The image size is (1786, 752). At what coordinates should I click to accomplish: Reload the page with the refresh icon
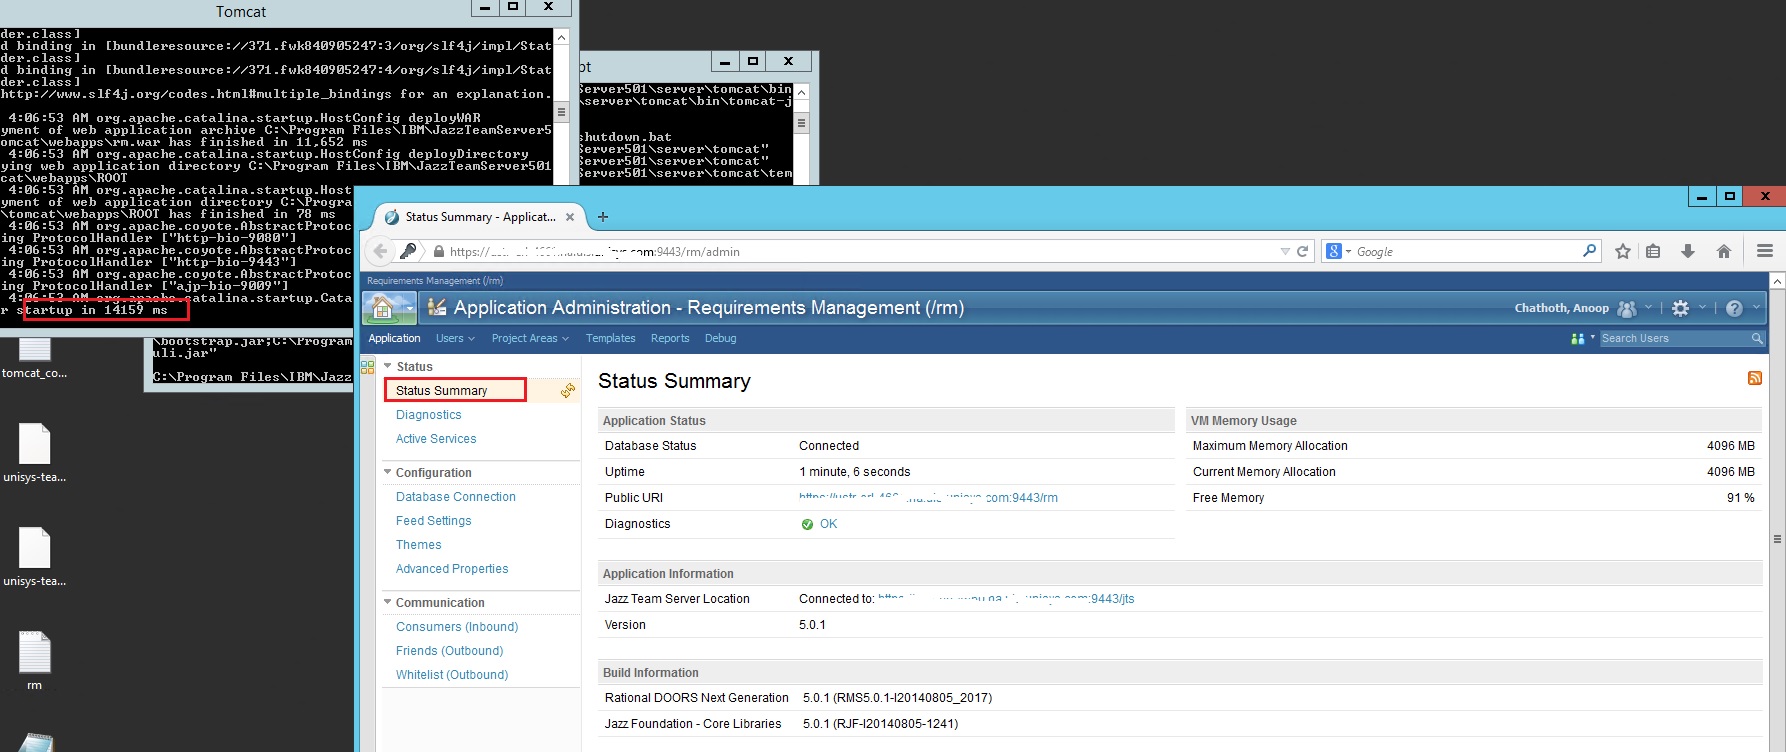click(1302, 252)
